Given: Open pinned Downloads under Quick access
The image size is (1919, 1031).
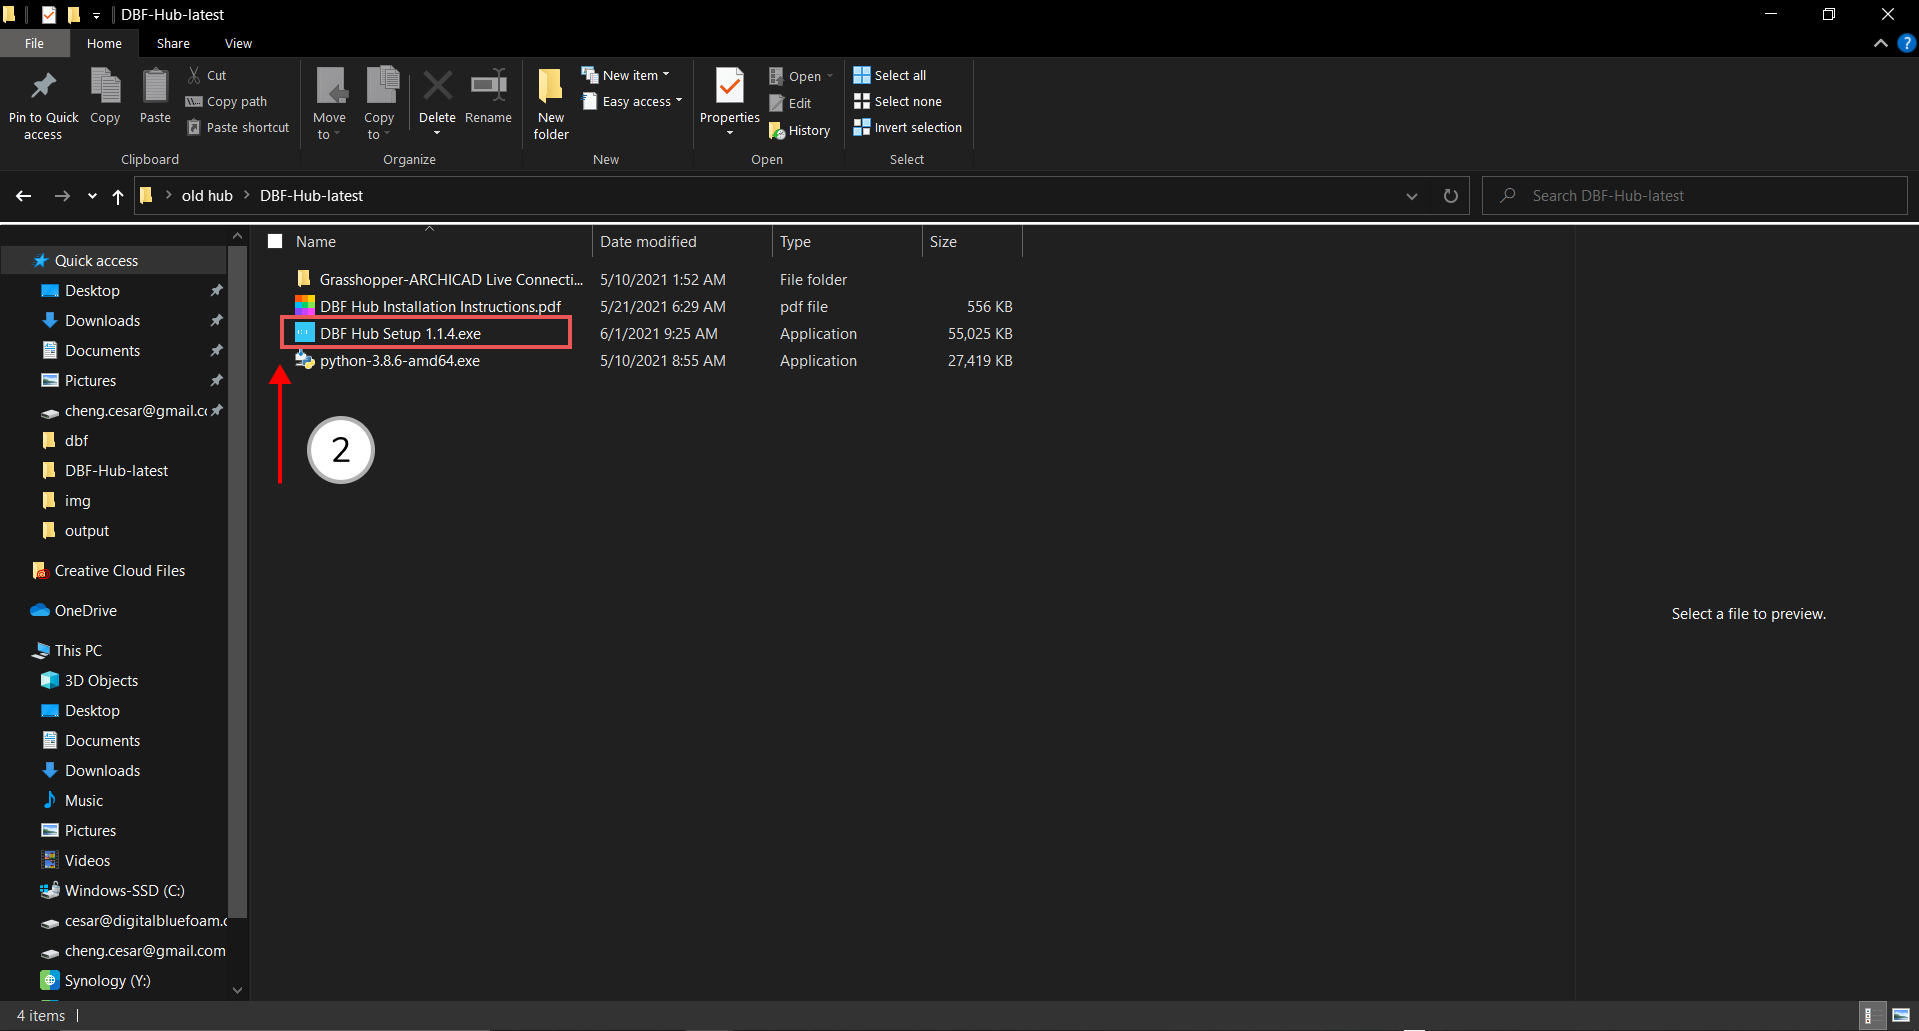Looking at the screenshot, I should (102, 320).
